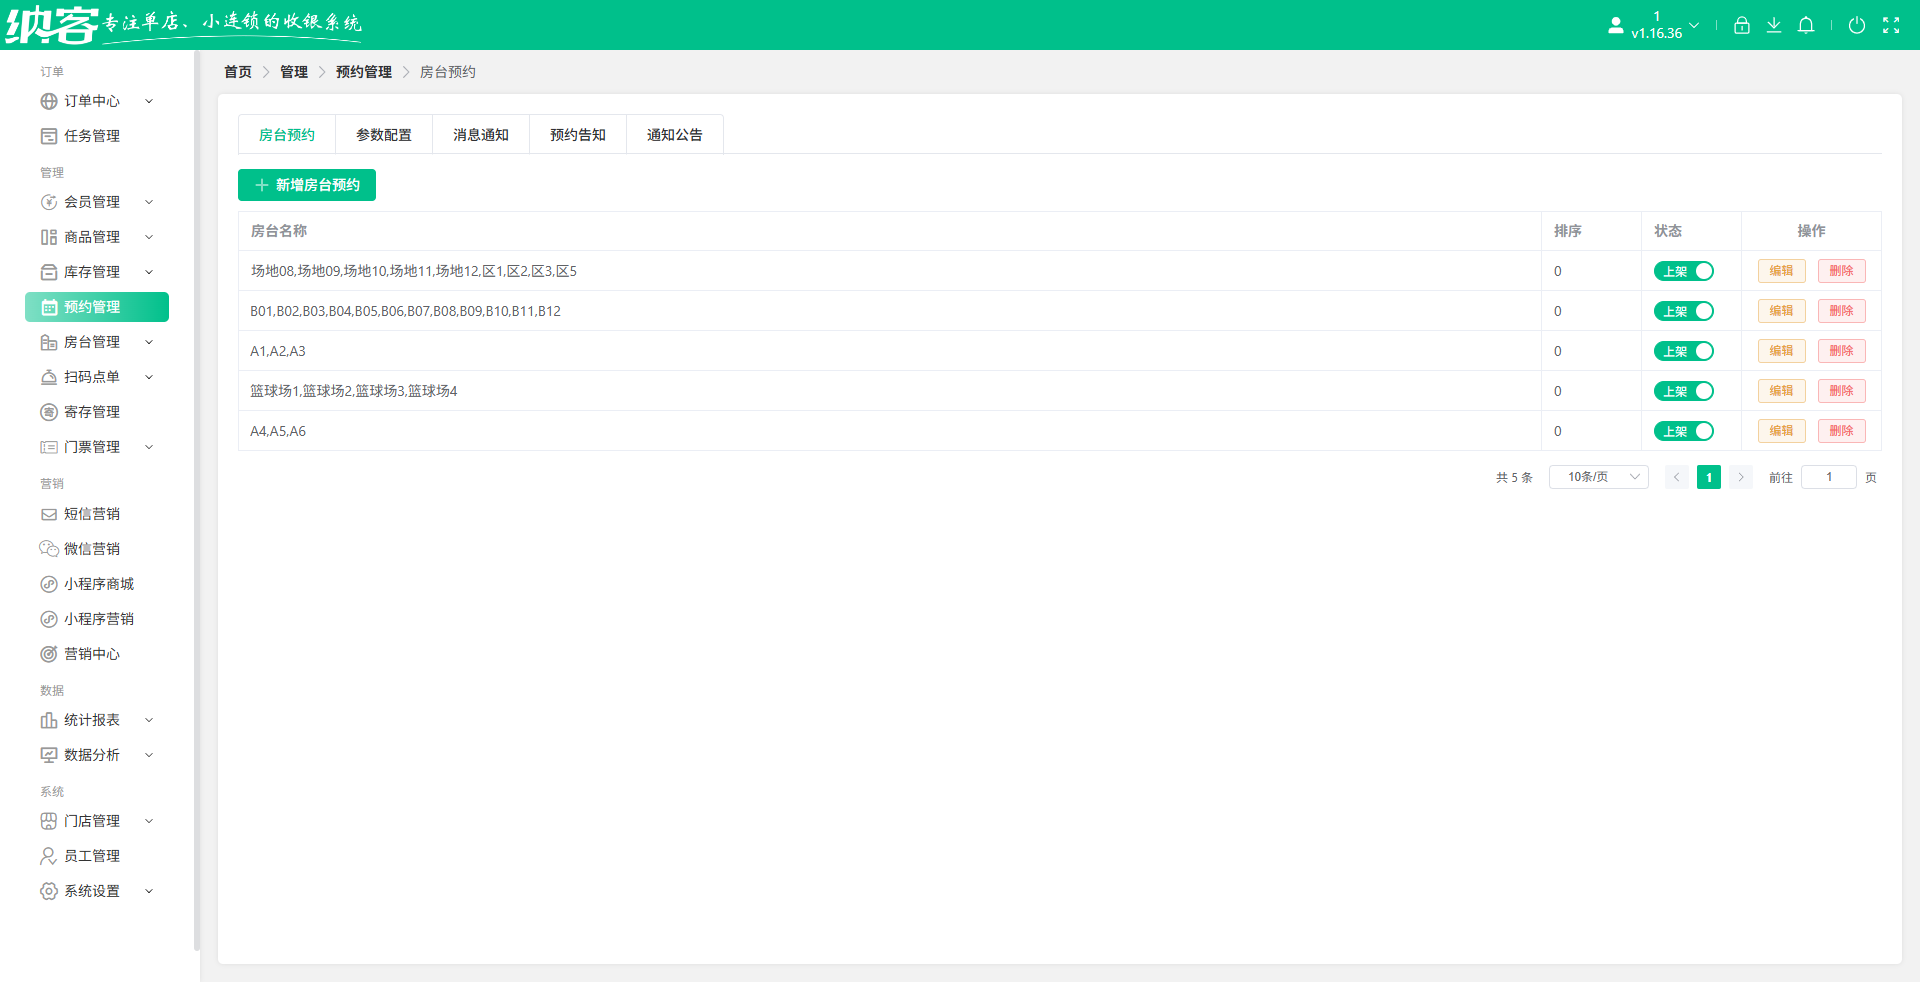Click the 任务管理 sidebar icon
The image size is (1920, 982).
click(49, 136)
